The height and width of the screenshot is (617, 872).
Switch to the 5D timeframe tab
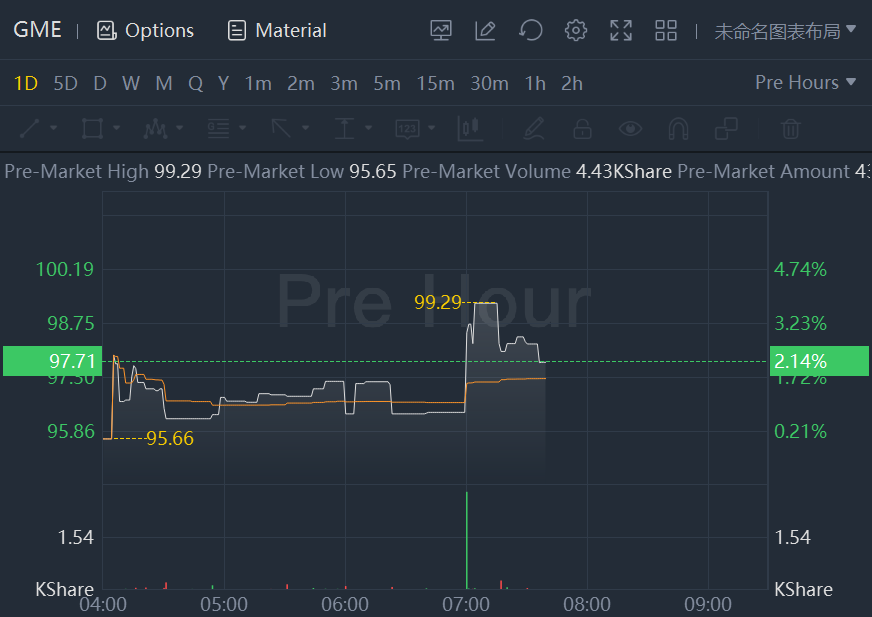click(65, 83)
